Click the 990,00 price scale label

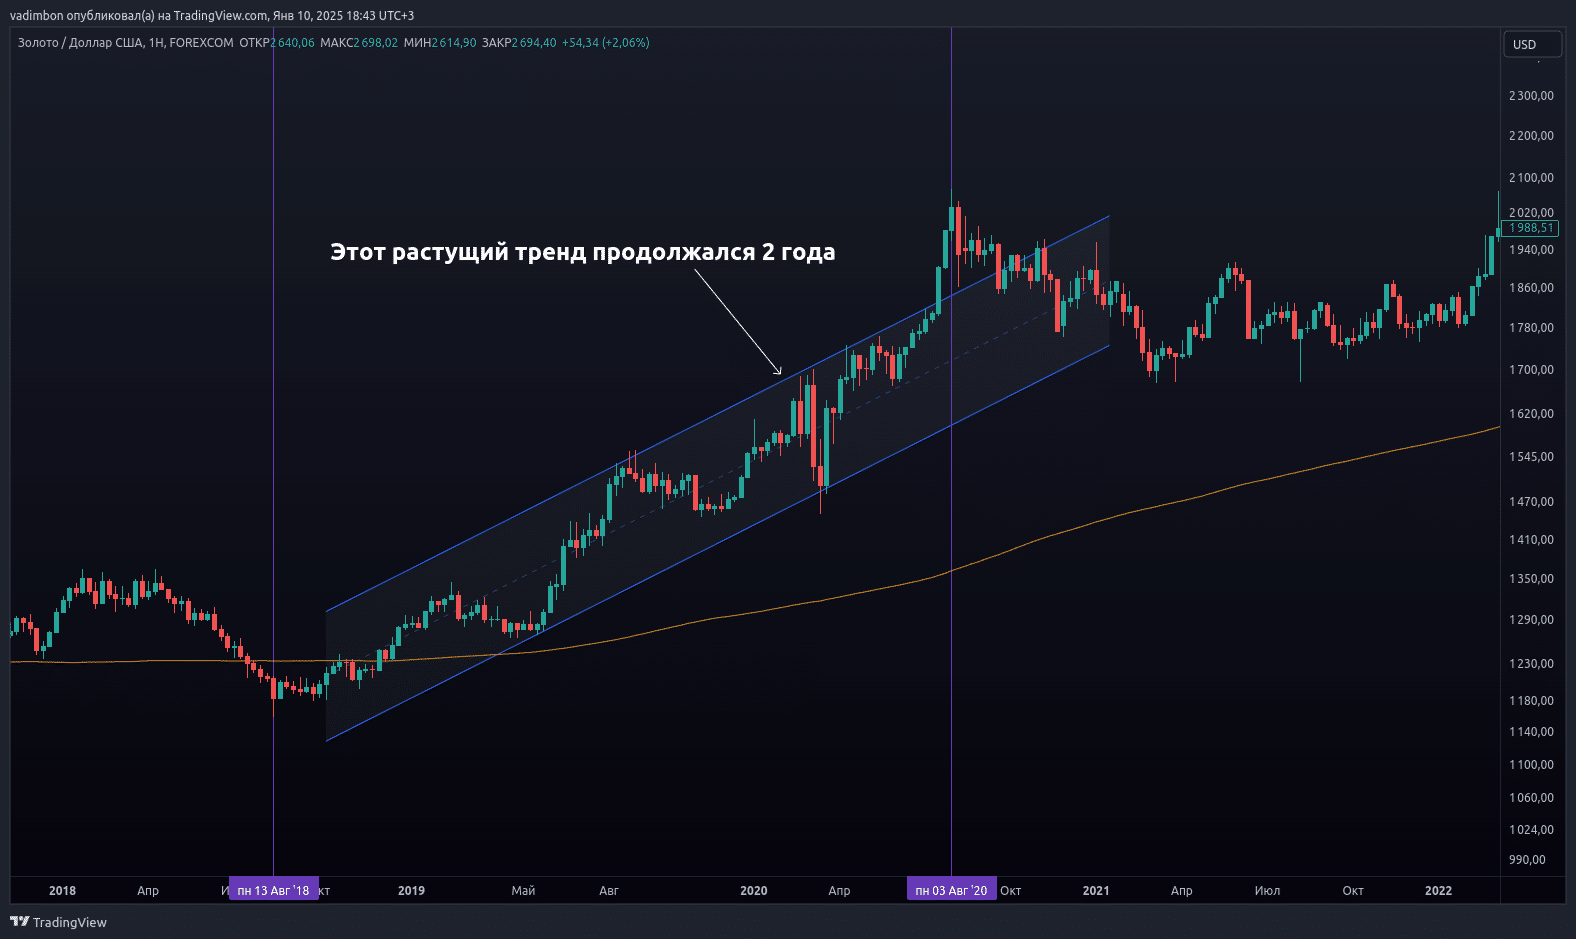click(x=1527, y=860)
